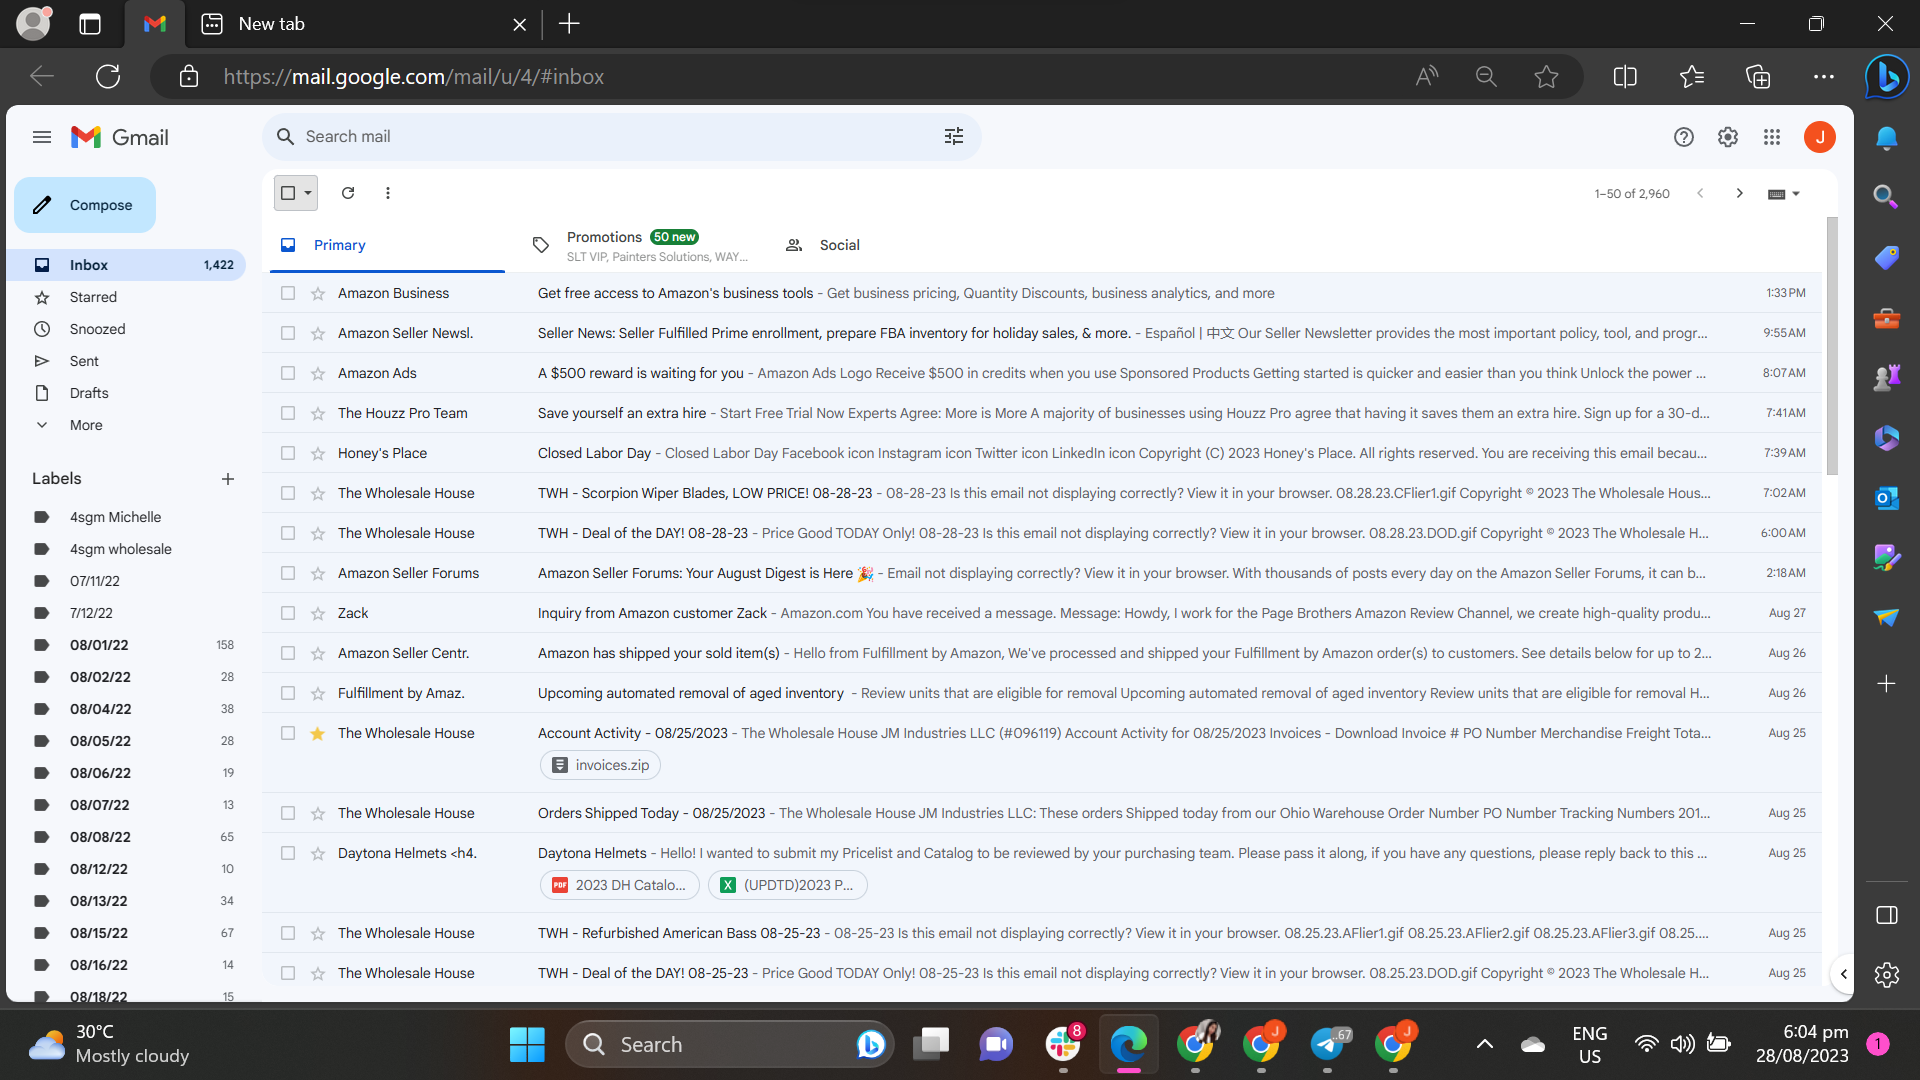Click the message list vertical scrollbar
This screenshot has width=1920, height=1080.
[x=1832, y=345]
